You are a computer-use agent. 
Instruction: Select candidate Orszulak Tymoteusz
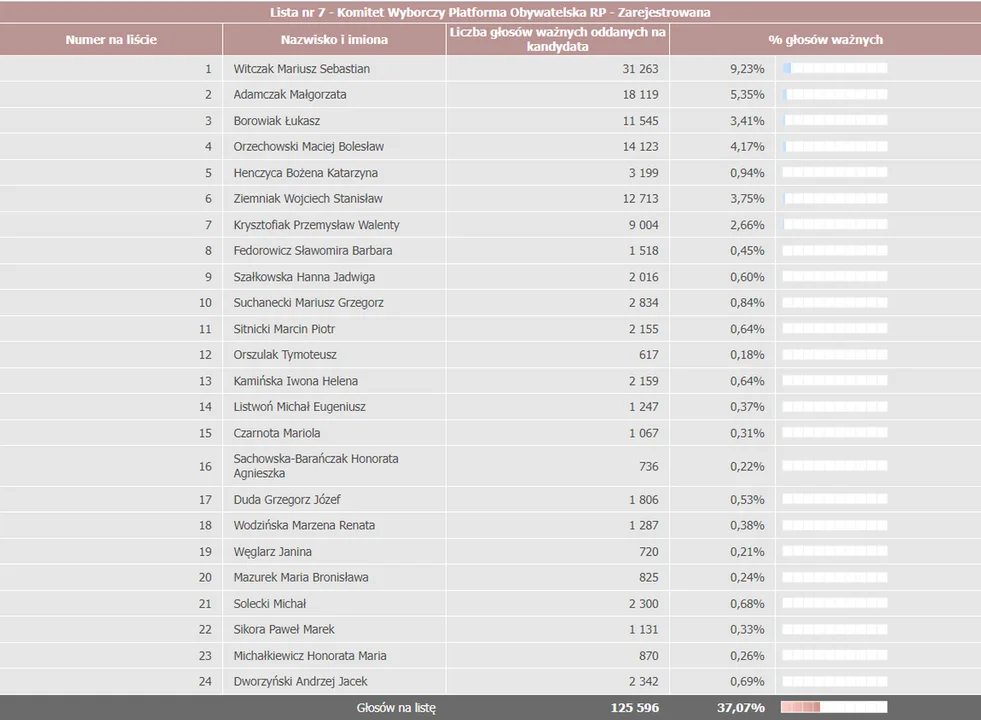click(285, 355)
